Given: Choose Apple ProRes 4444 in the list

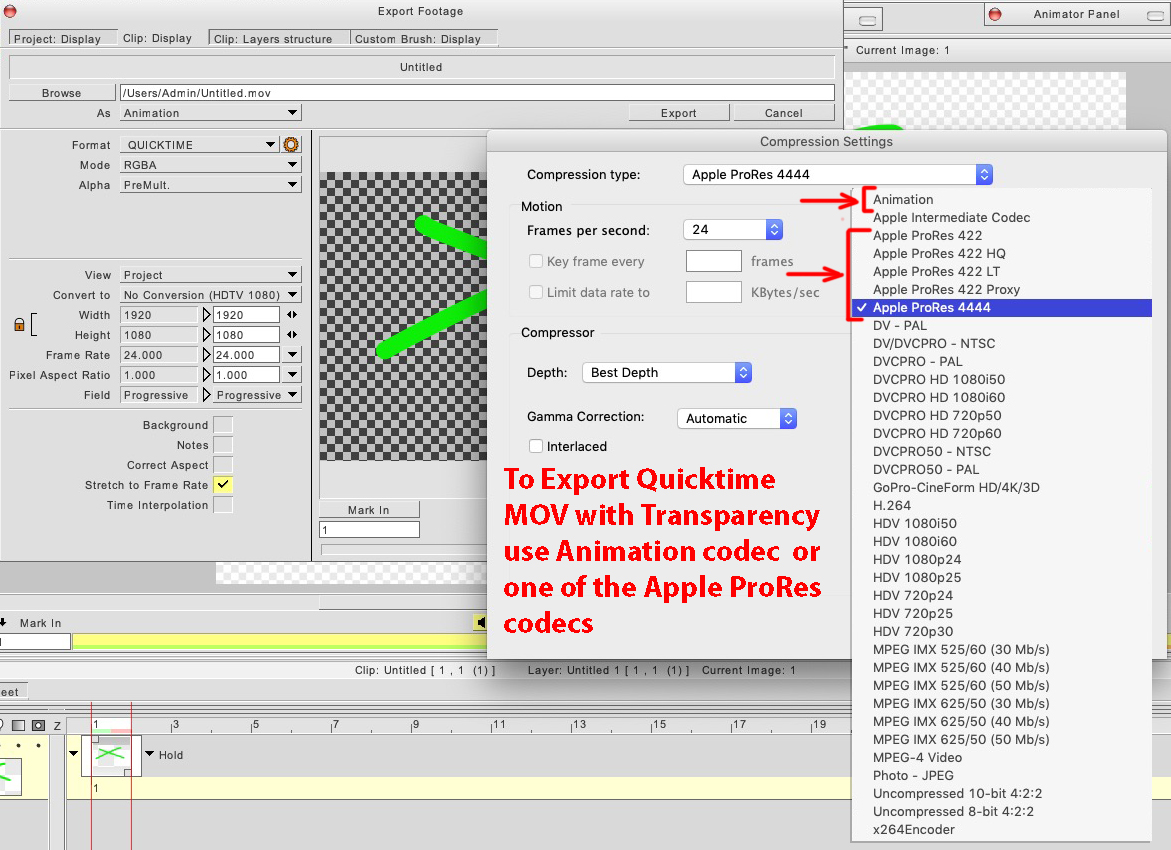Looking at the screenshot, I should coord(1001,307).
